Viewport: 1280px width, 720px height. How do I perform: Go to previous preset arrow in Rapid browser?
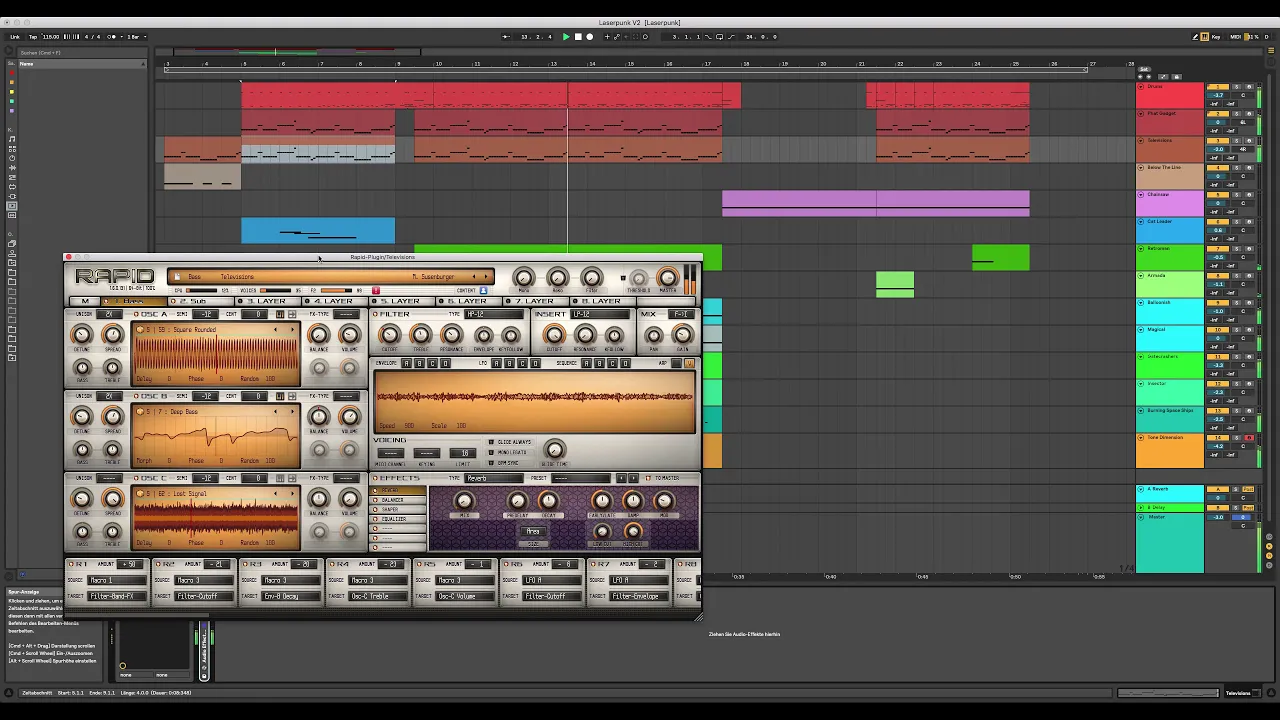pyautogui.click(x=474, y=277)
